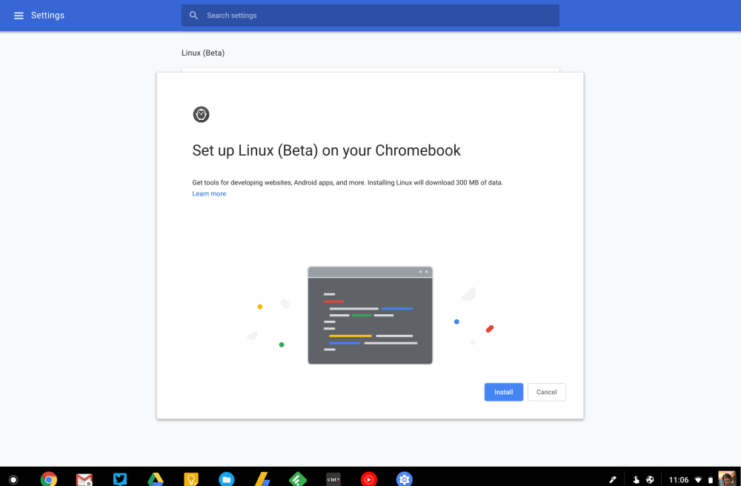The height and width of the screenshot is (486, 741).
Task: Open the Files app on the shelf
Action: tap(226, 478)
